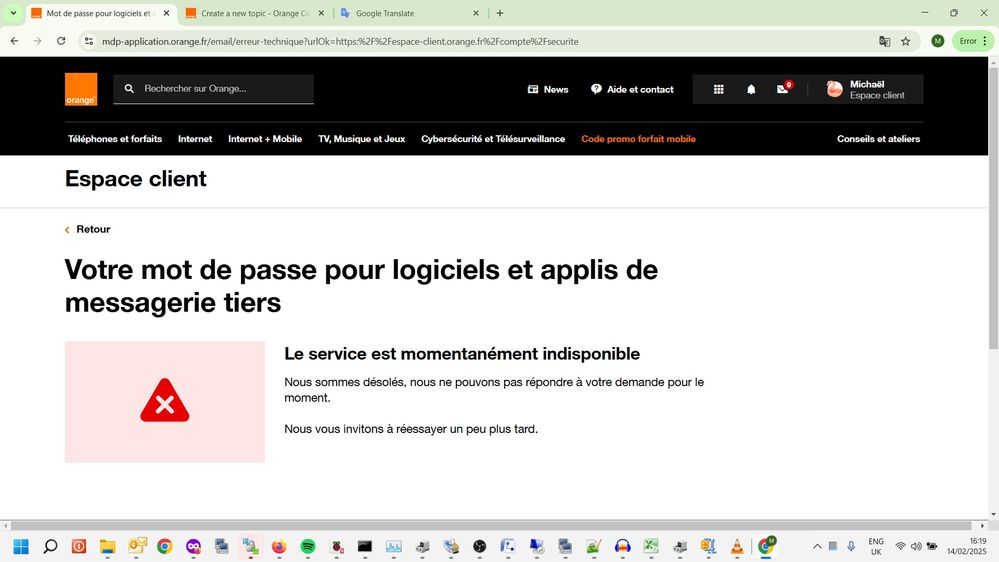Click the Espace client heading
The width and height of the screenshot is (999, 562).
coord(136,179)
